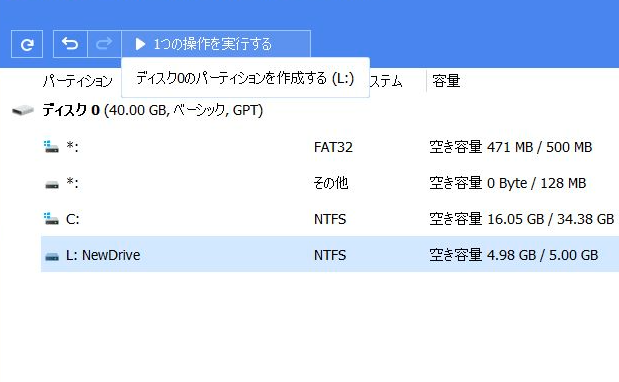
Task: Select the C: partition label
Action: (x=73, y=219)
